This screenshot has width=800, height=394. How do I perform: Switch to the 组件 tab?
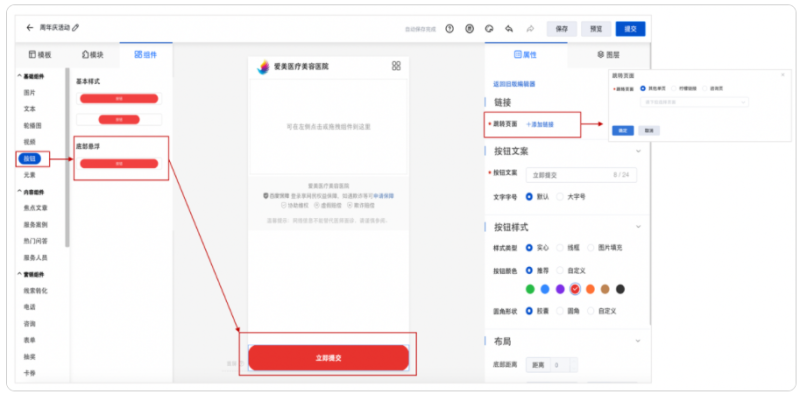[146, 55]
